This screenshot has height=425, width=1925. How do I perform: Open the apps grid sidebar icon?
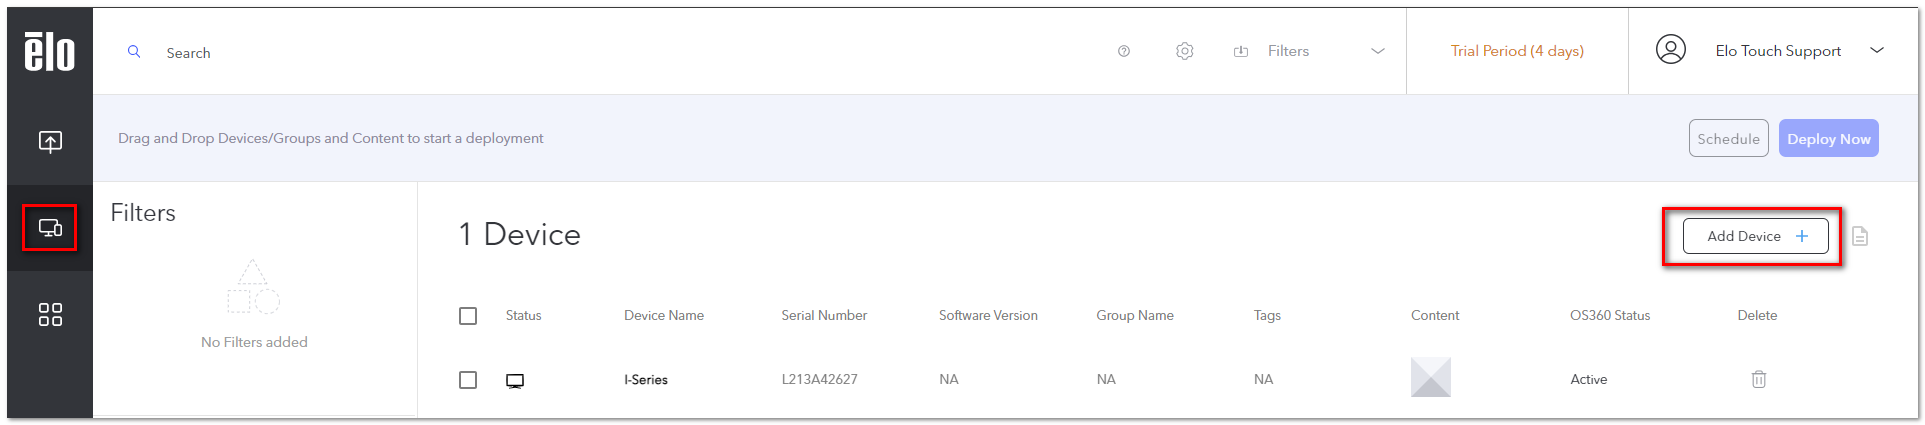tap(50, 315)
